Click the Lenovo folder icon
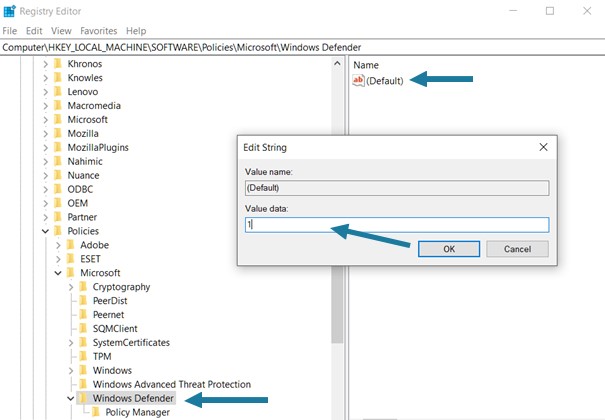The image size is (605, 420). [58, 91]
